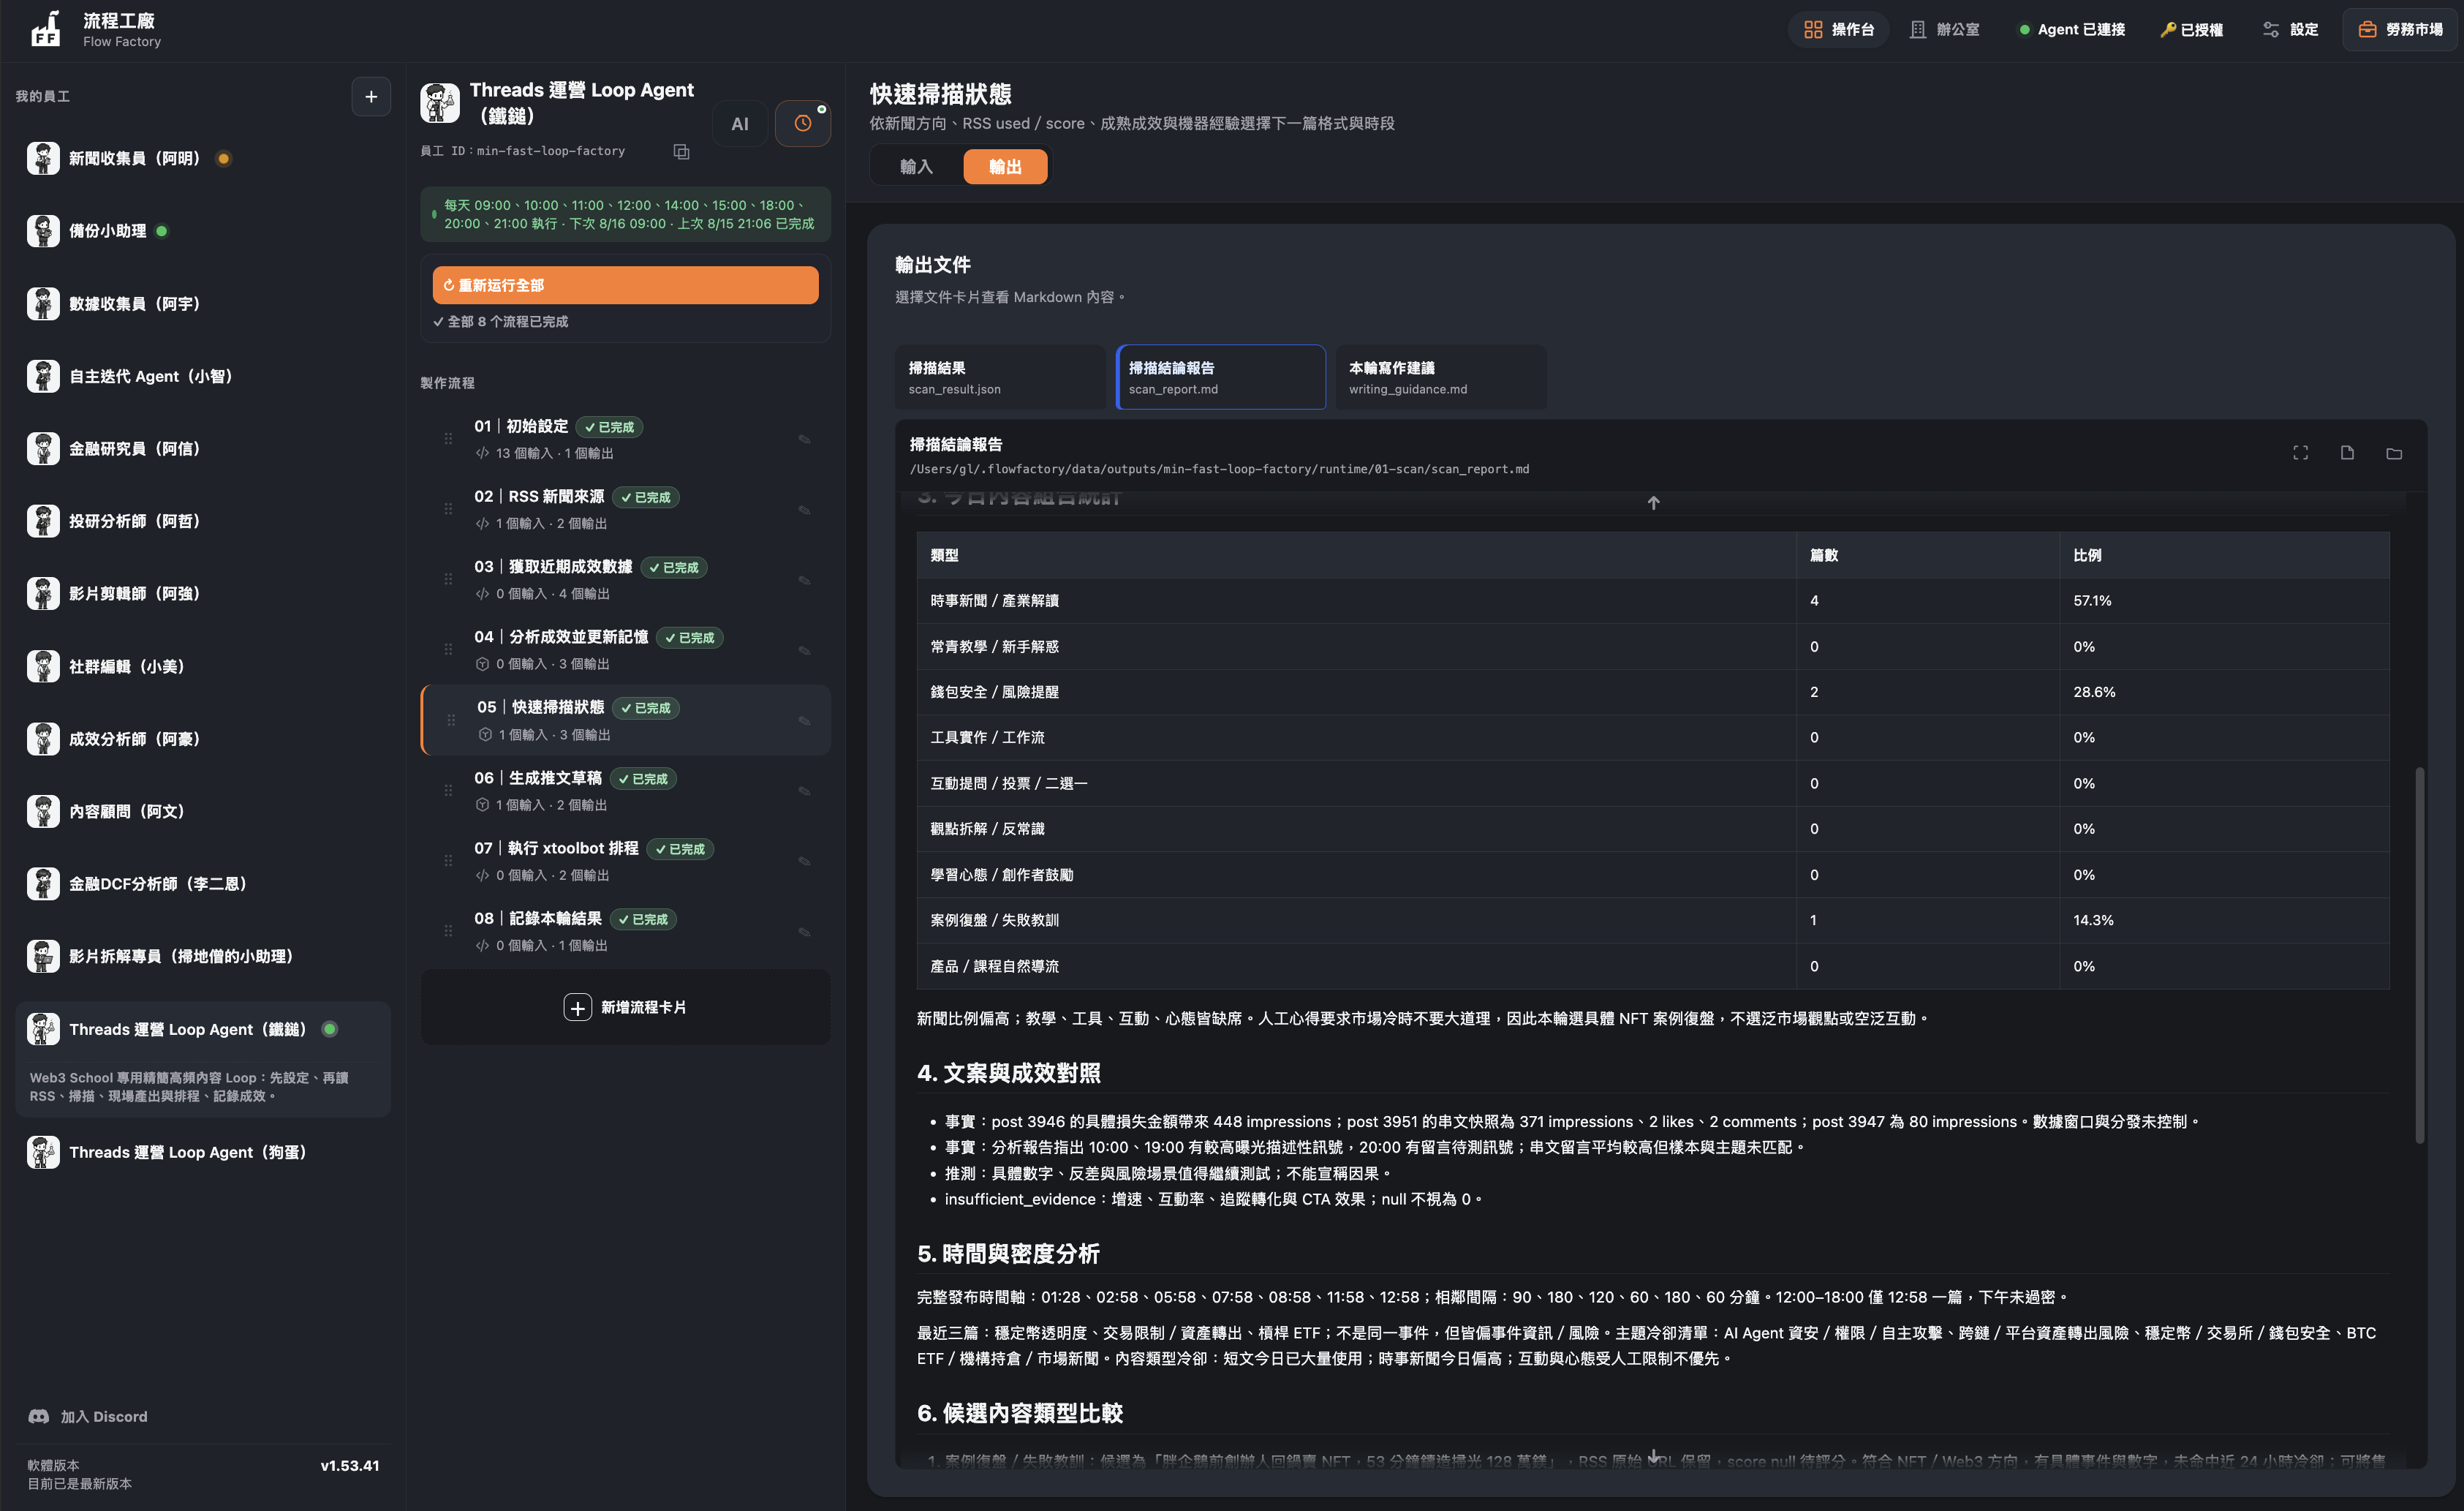Image resolution: width=2464 pixels, height=1511 pixels.
Task: Click the daily schedule status banner
Action: pos(625,214)
